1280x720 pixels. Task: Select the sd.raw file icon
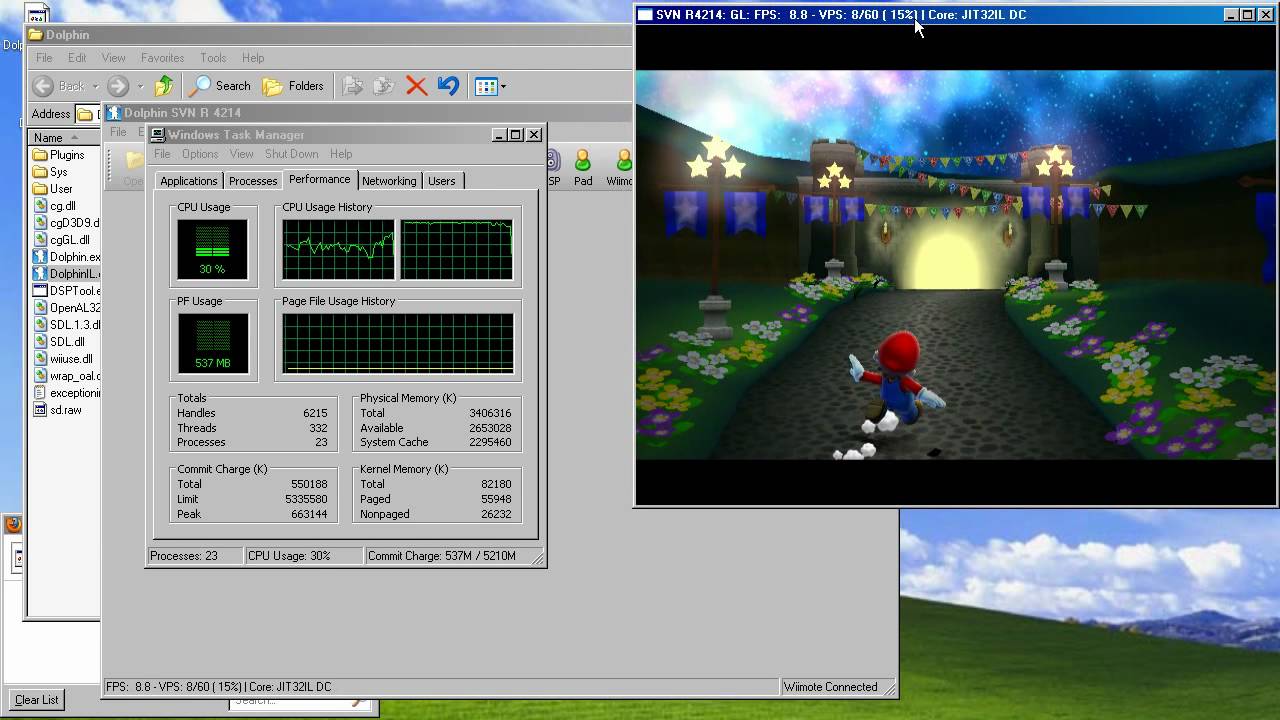[x=40, y=410]
